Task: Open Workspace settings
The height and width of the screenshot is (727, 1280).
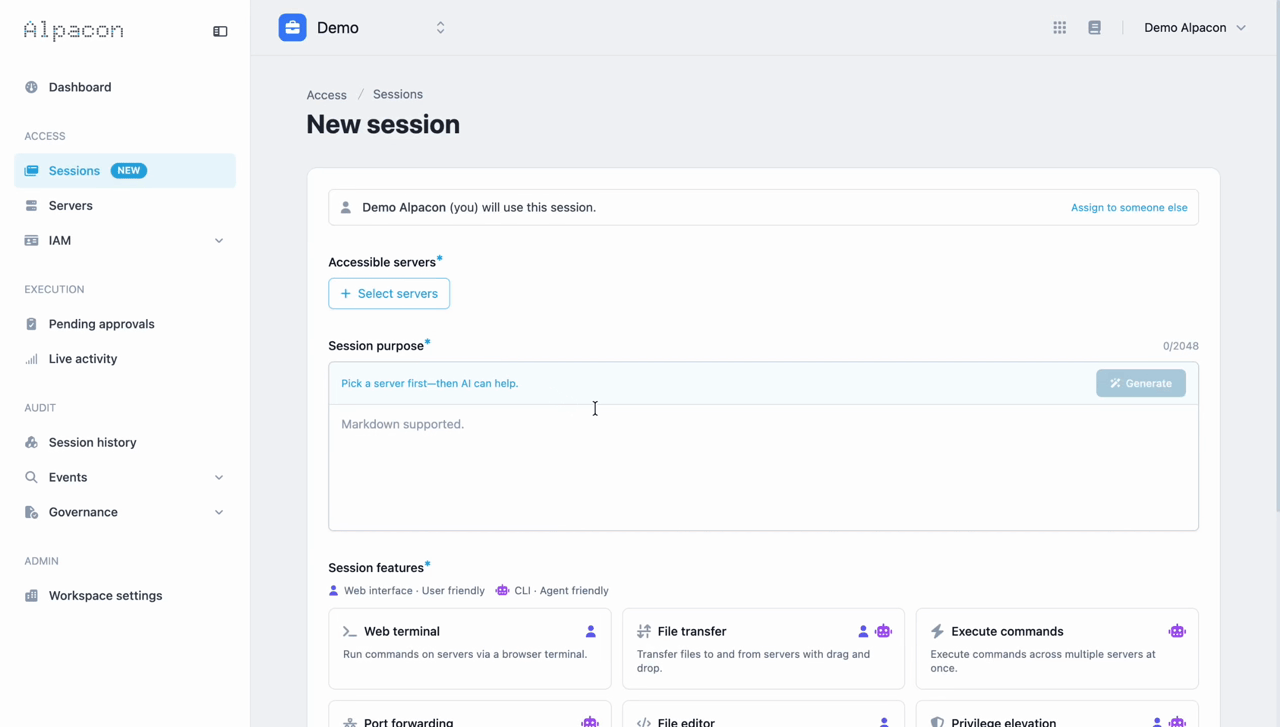Action: [x=125, y=596]
